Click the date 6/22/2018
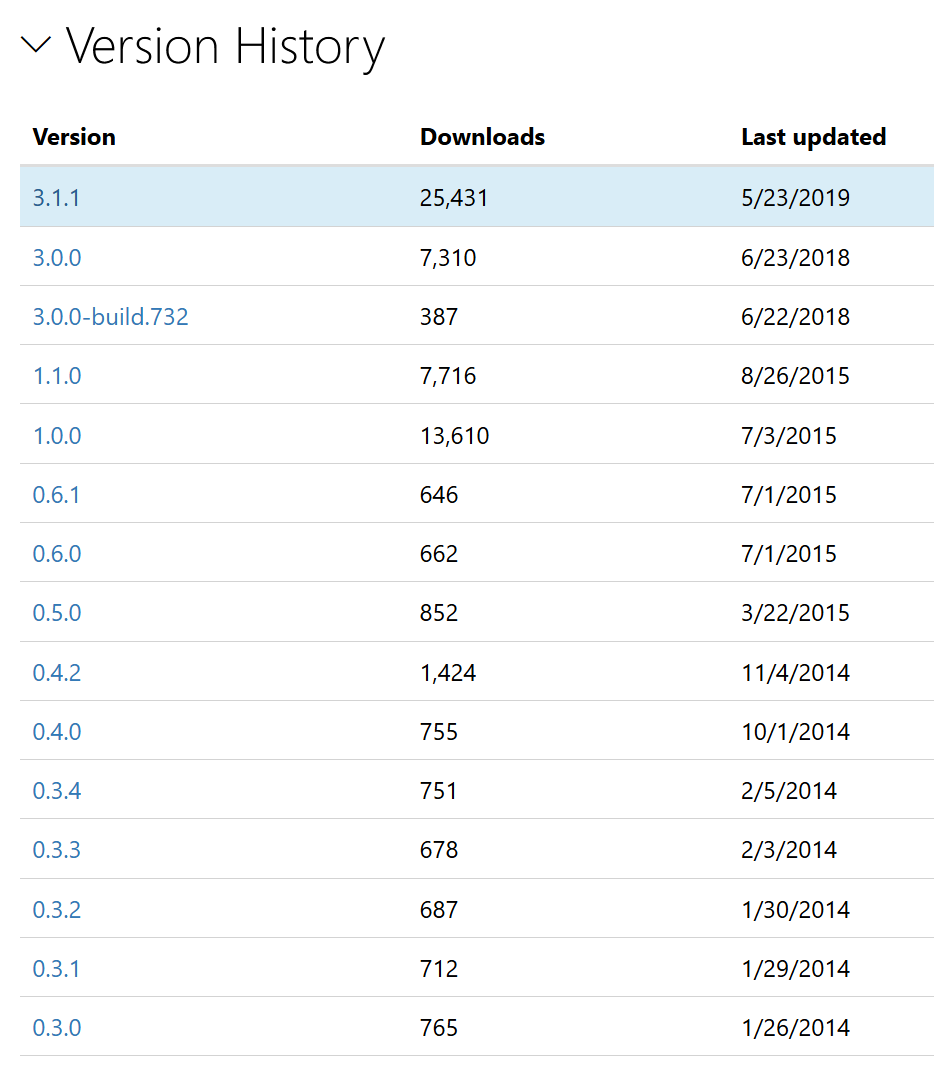This screenshot has height=1087, width=934. [x=796, y=317]
